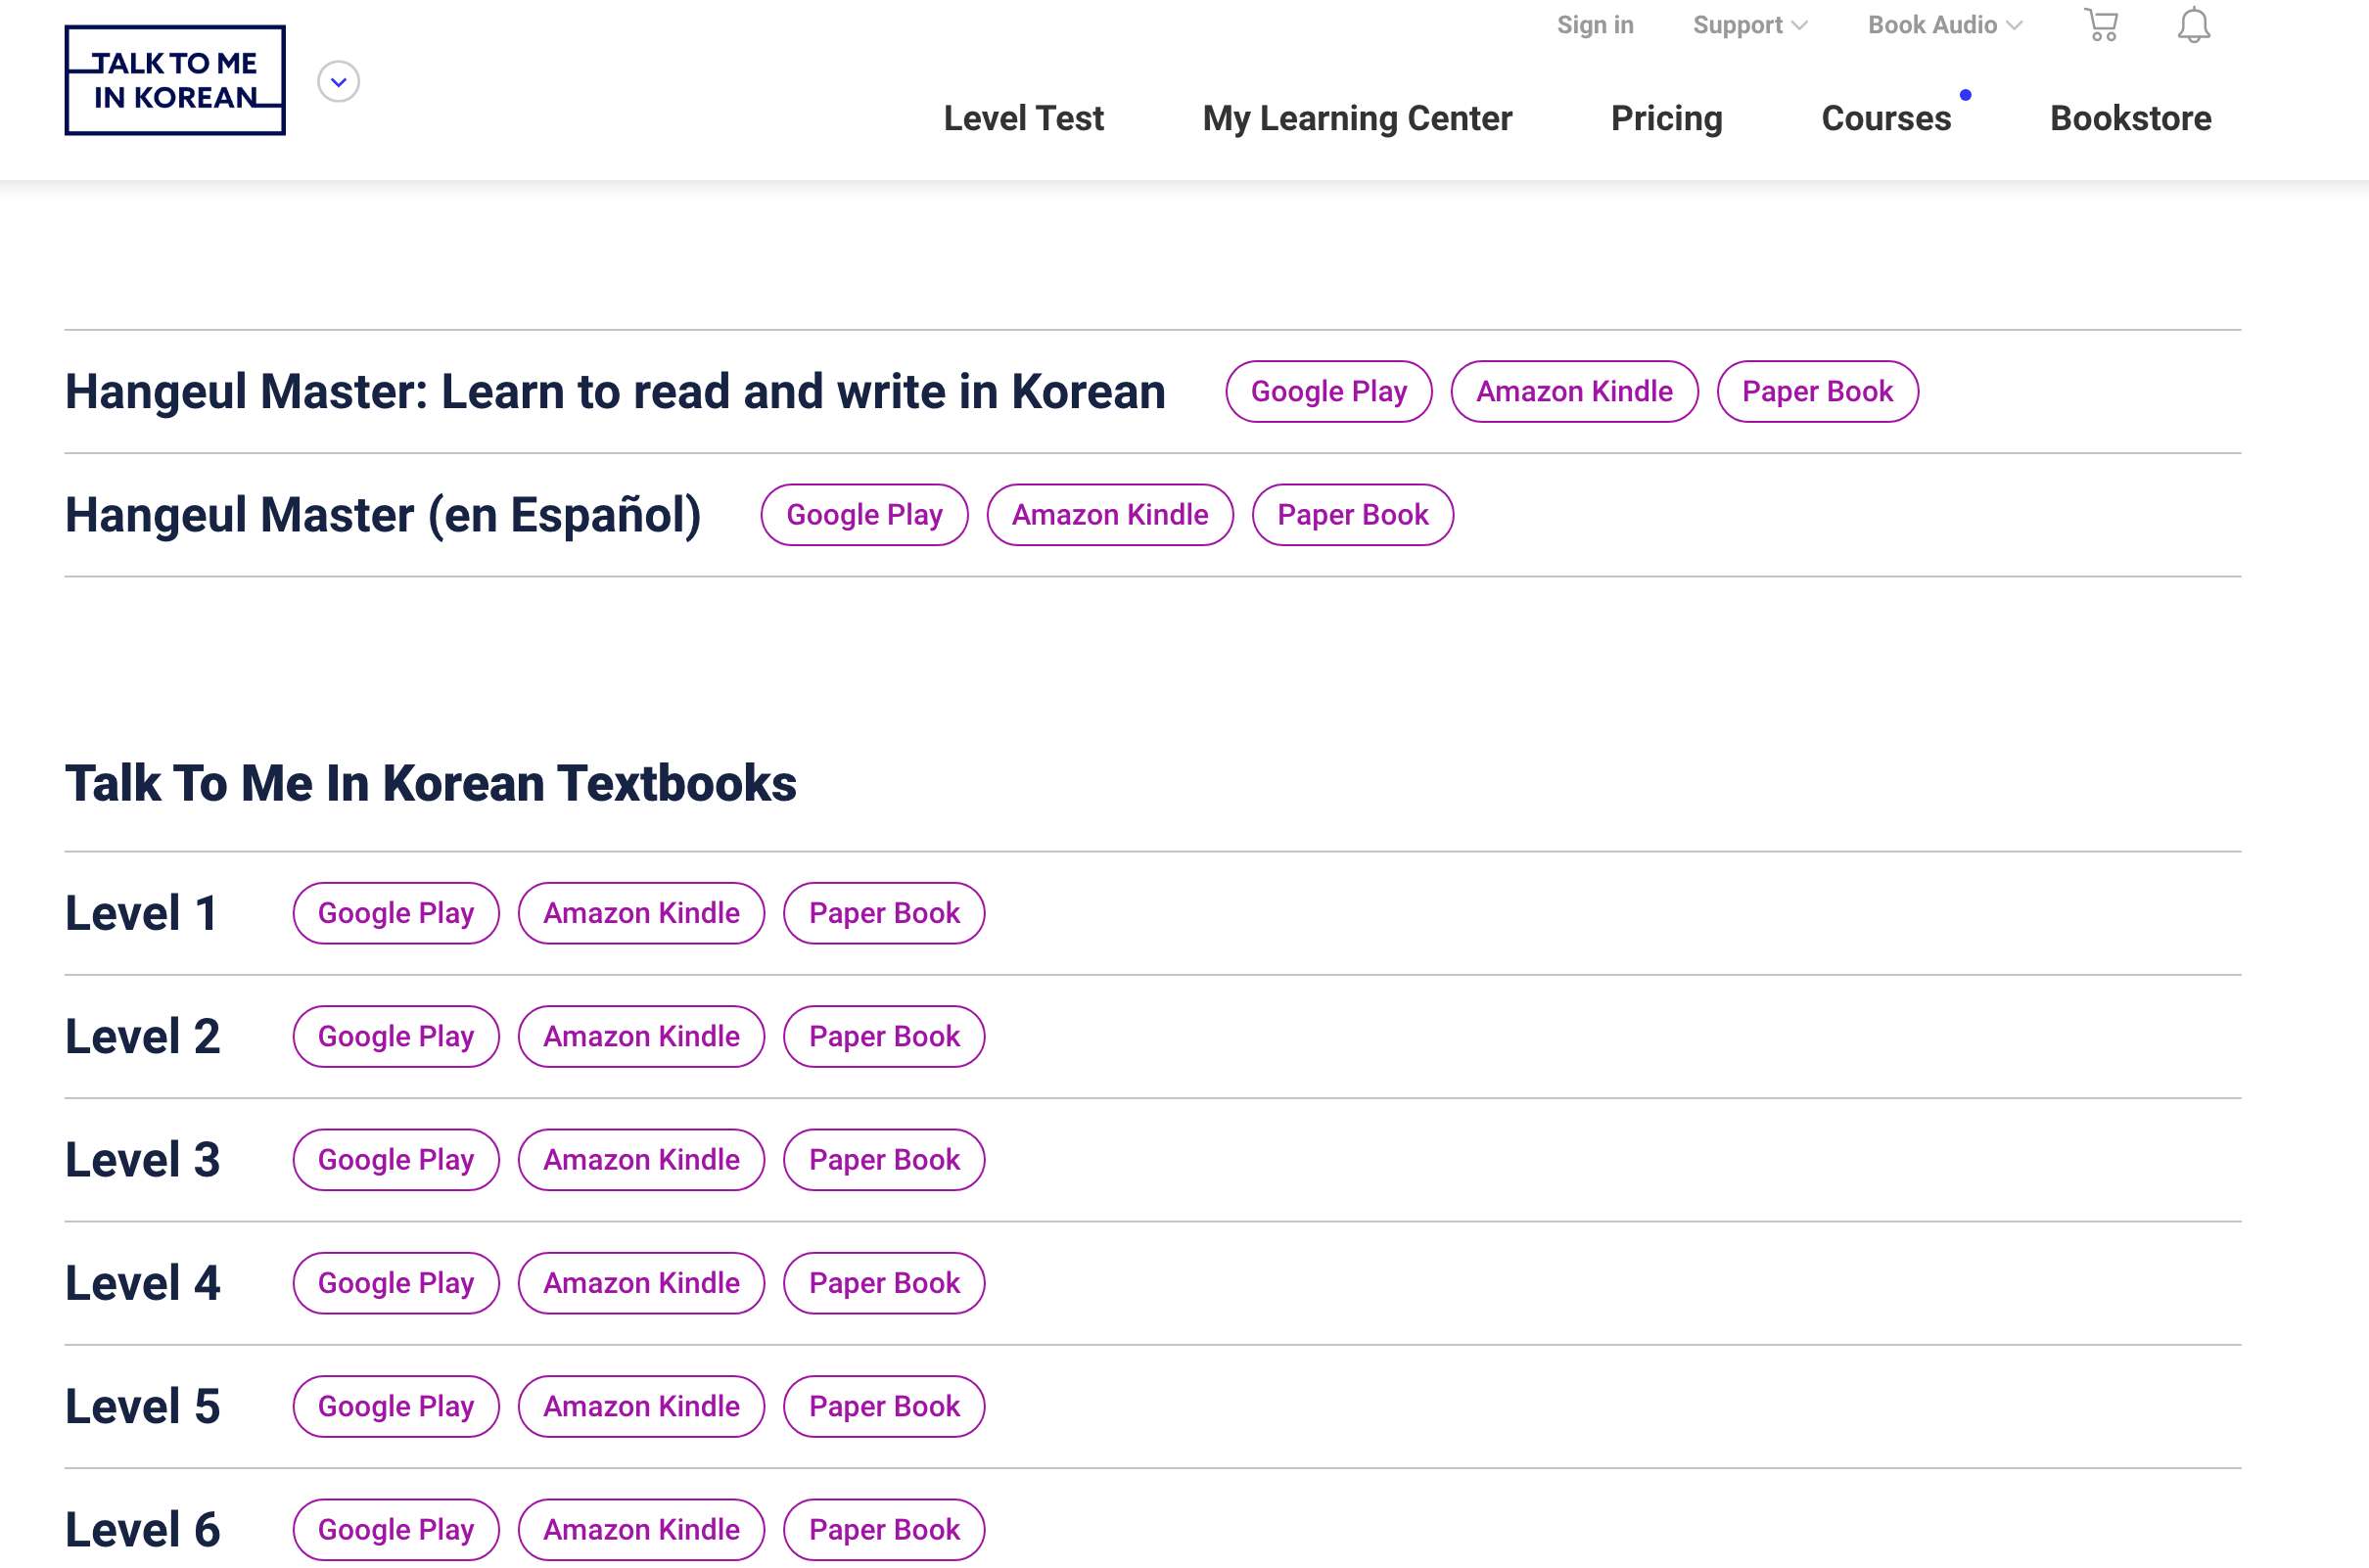Open Amazon Kindle for Level 4
The image size is (2369, 1568).
point(641,1283)
